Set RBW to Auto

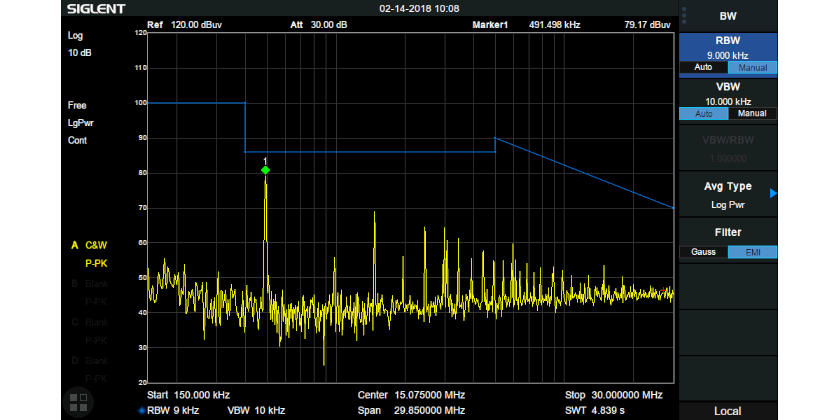click(703, 68)
